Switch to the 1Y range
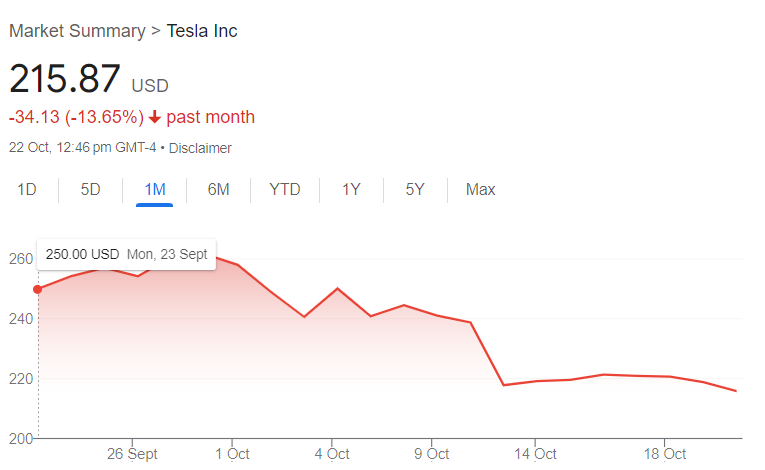The width and height of the screenshot is (765, 470). point(351,189)
